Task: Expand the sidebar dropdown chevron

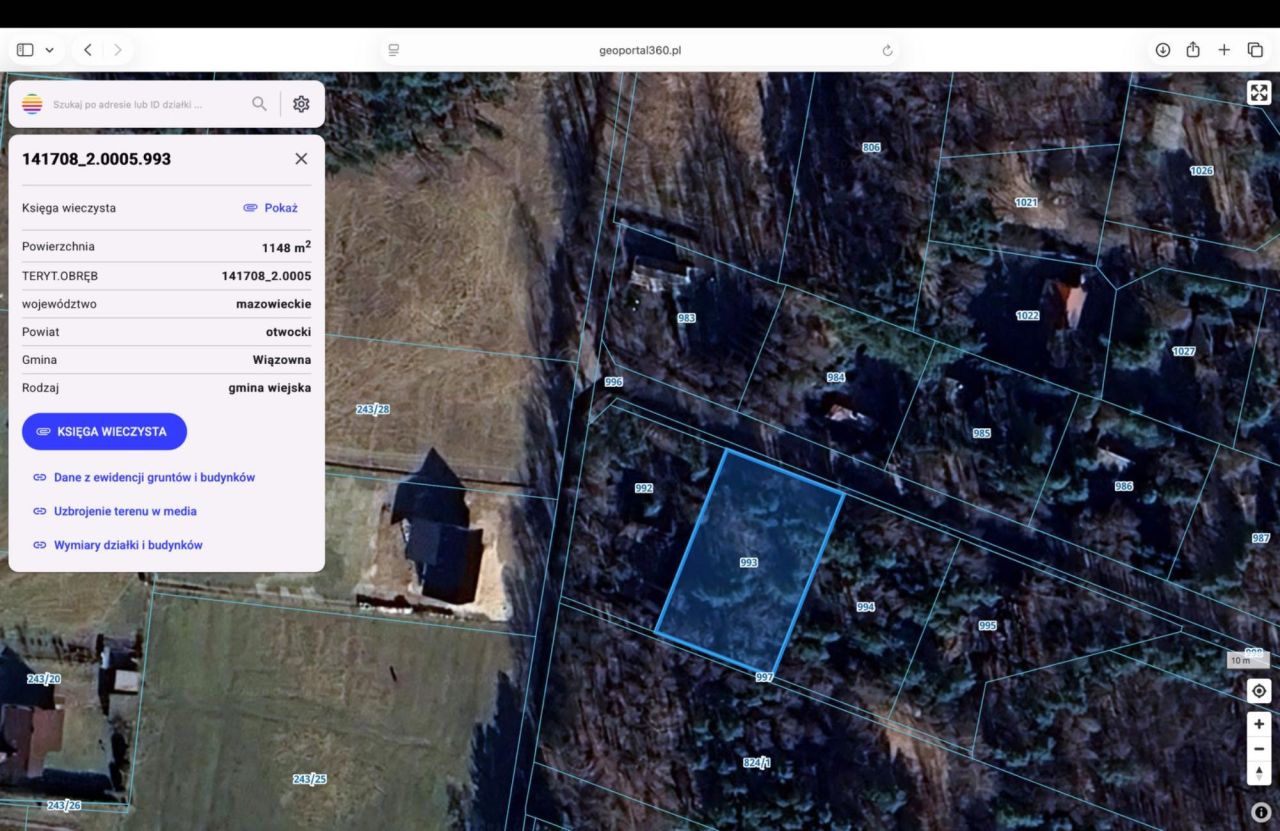Action: pos(50,50)
